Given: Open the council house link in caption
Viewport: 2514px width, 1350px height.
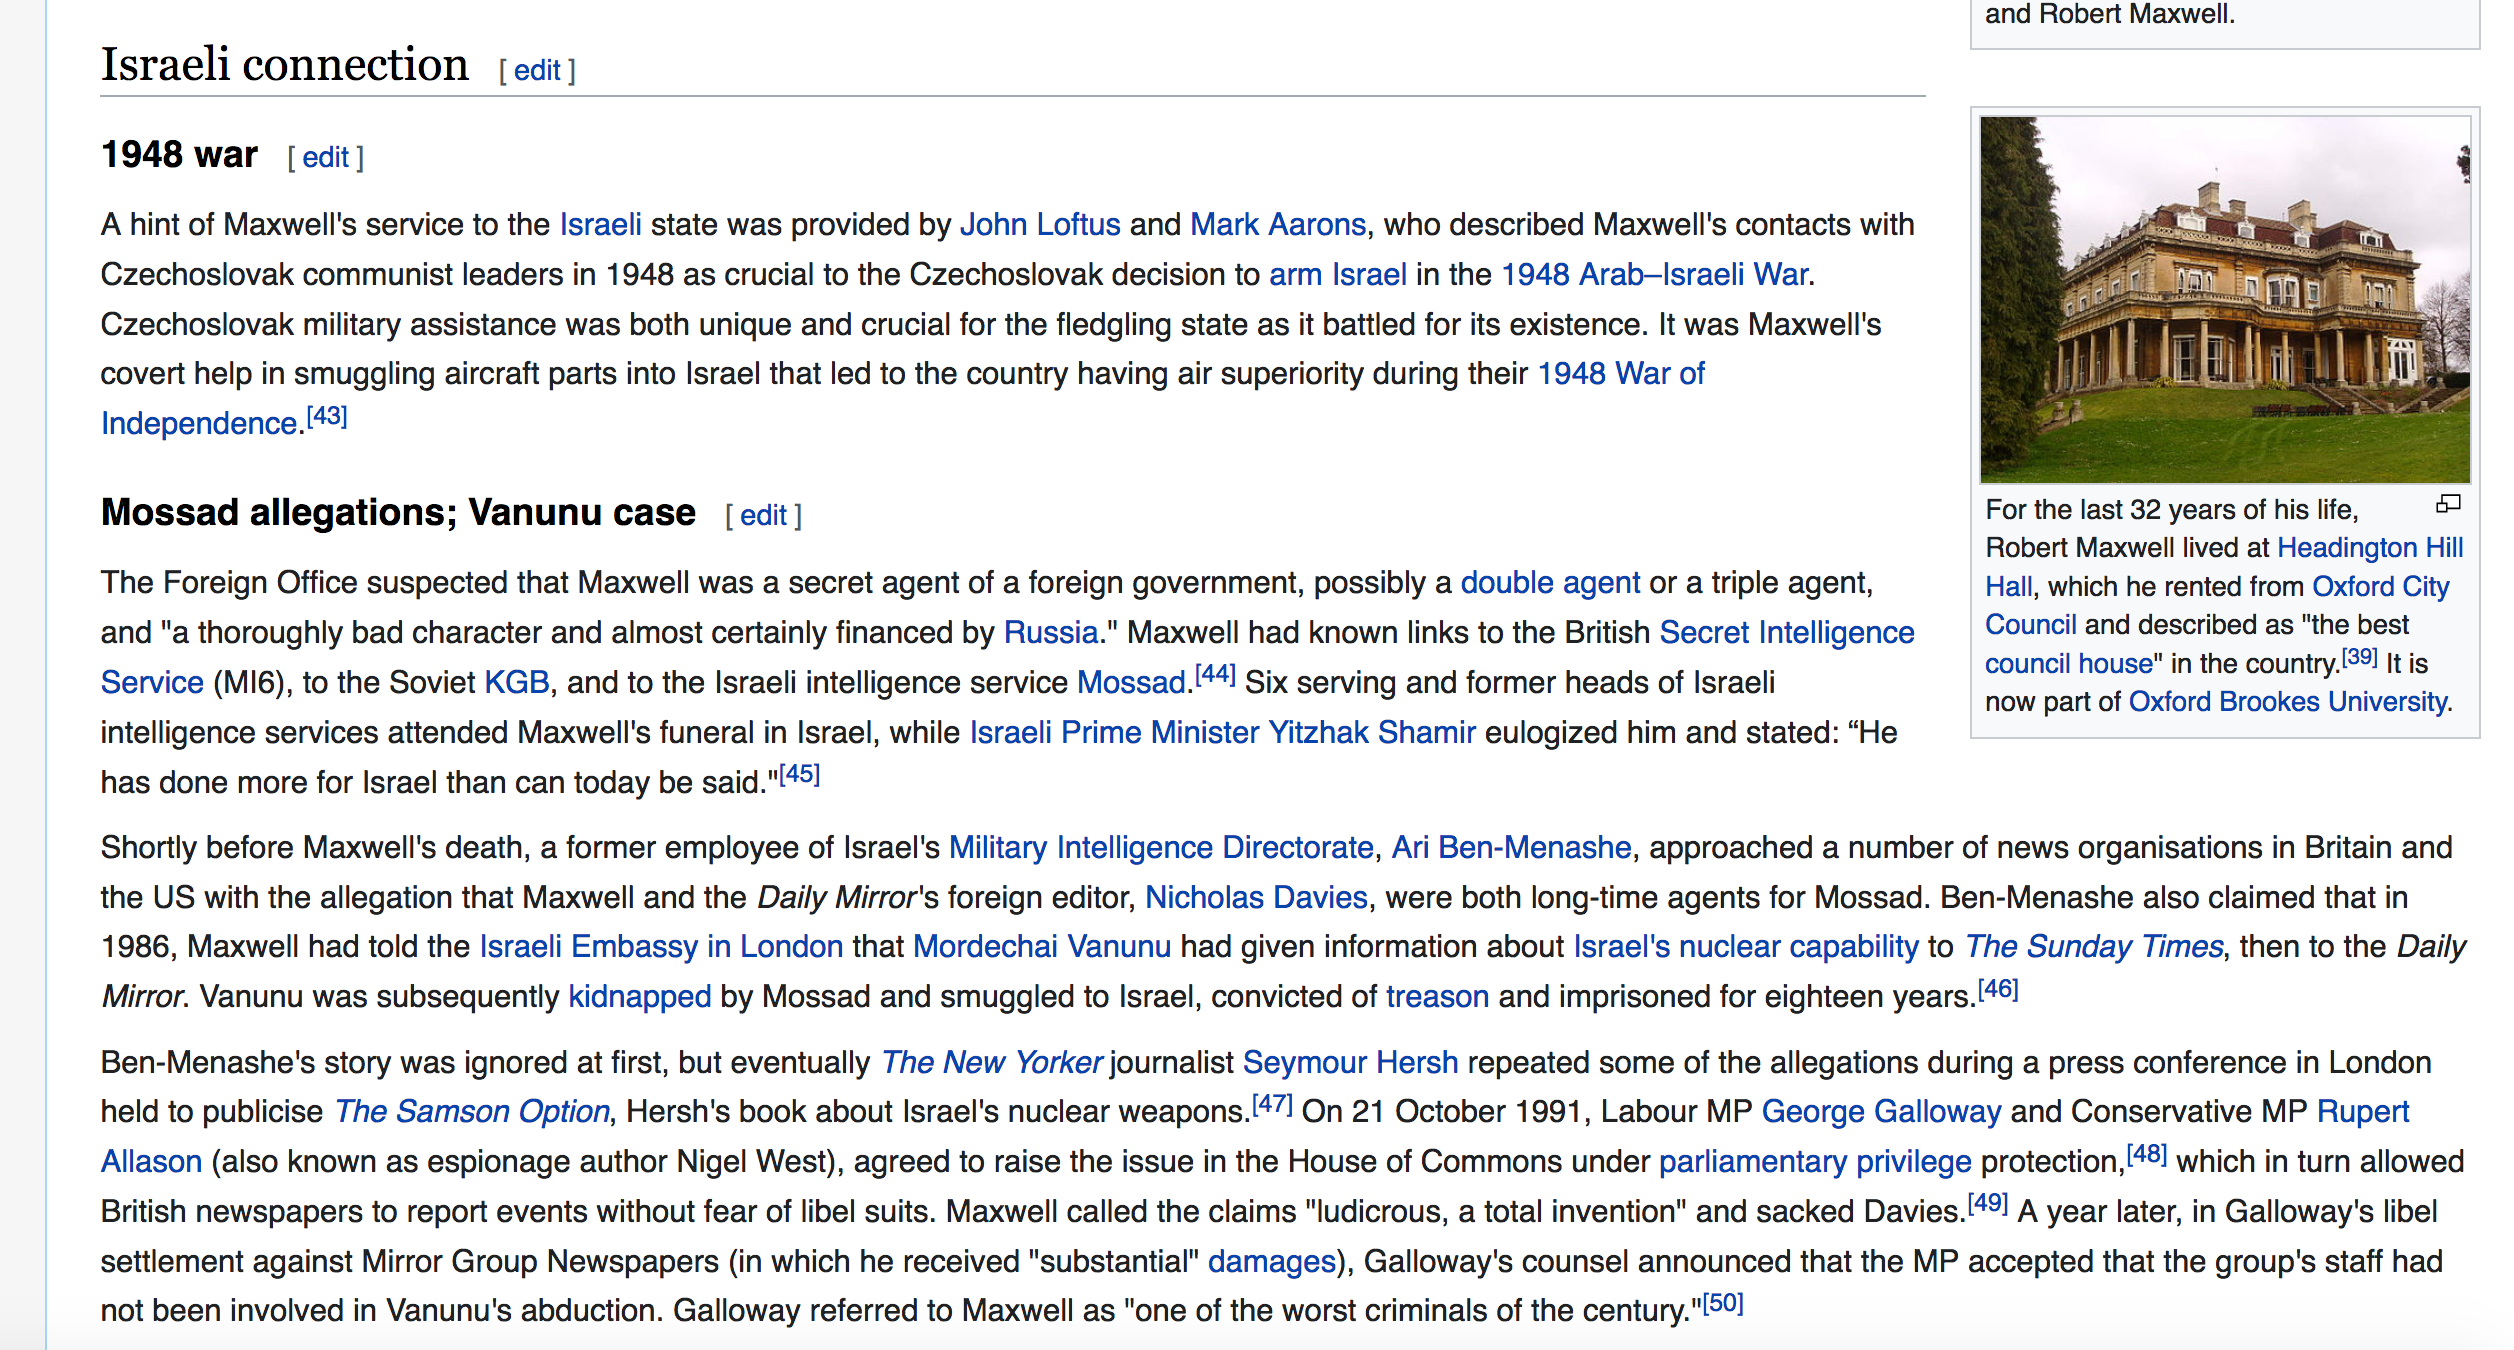Looking at the screenshot, I should pos(2068,664).
